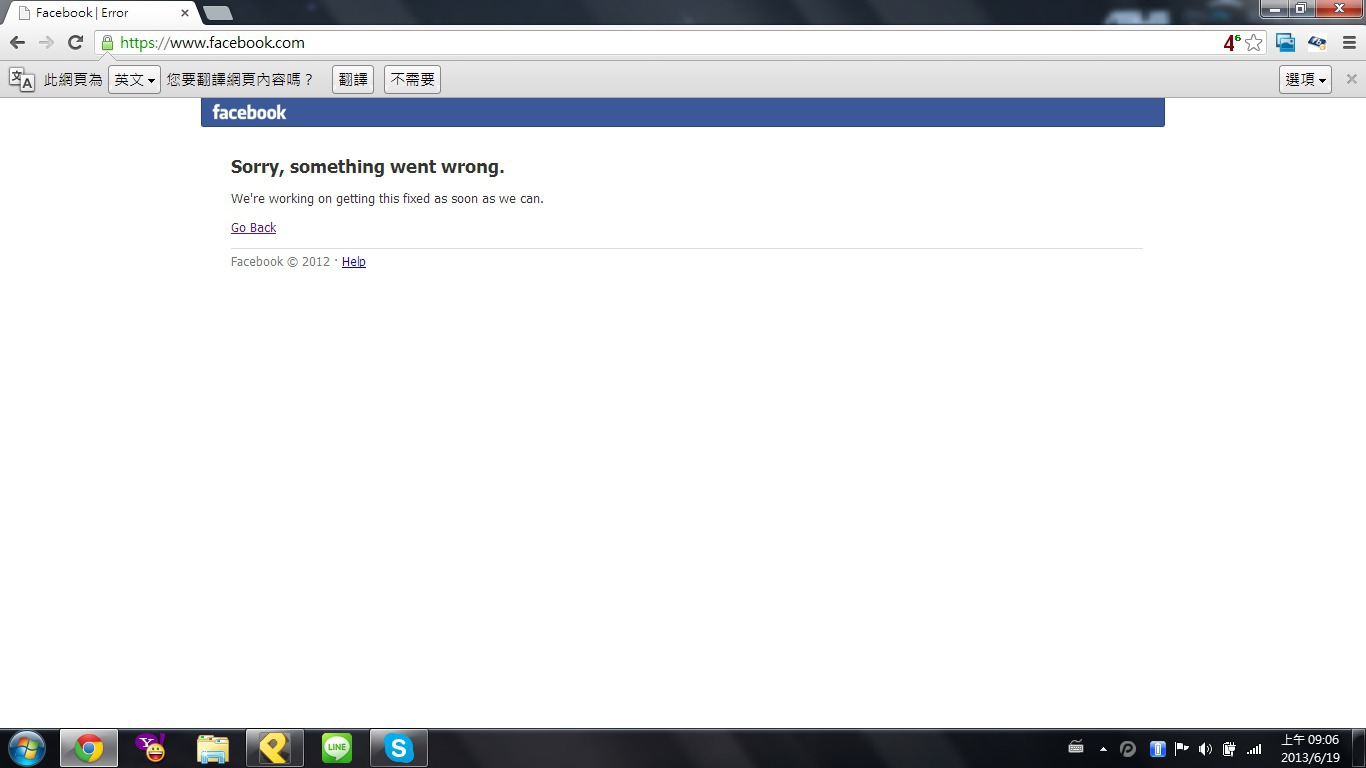Follow the Go Back link
Screen dimensions: 1366x768
tap(253, 228)
